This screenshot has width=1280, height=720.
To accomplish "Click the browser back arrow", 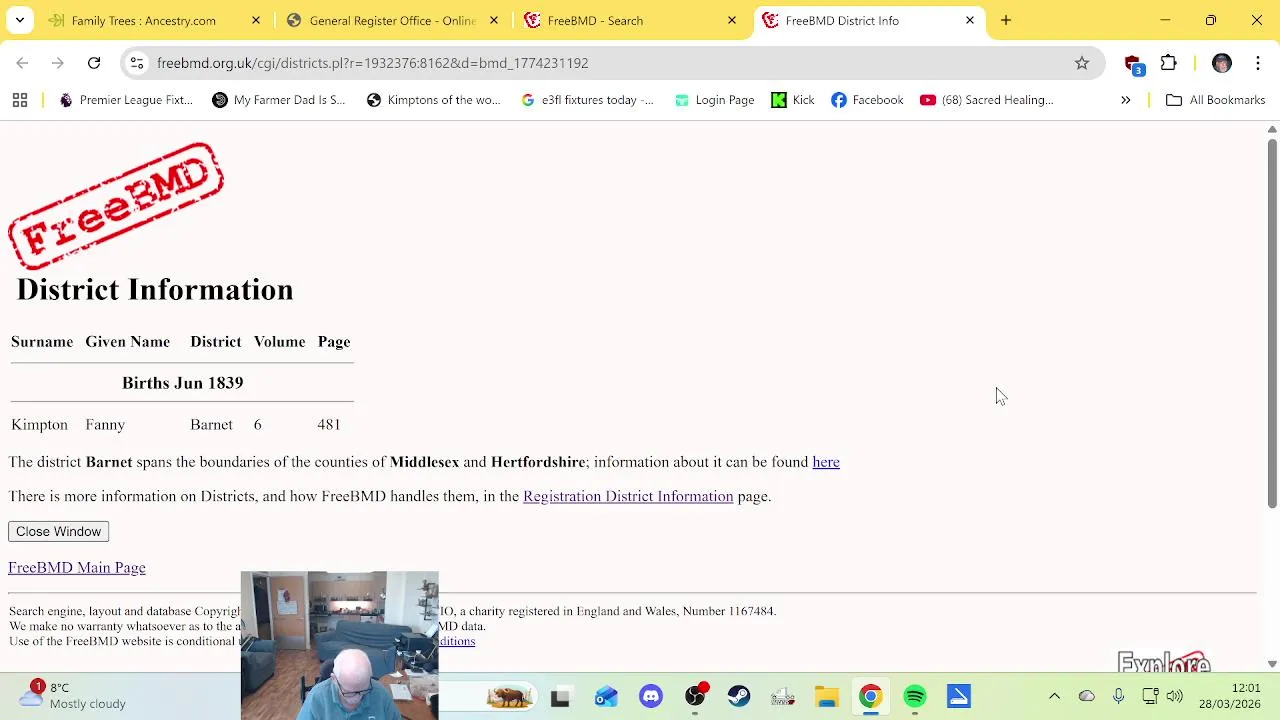I will point(22,63).
